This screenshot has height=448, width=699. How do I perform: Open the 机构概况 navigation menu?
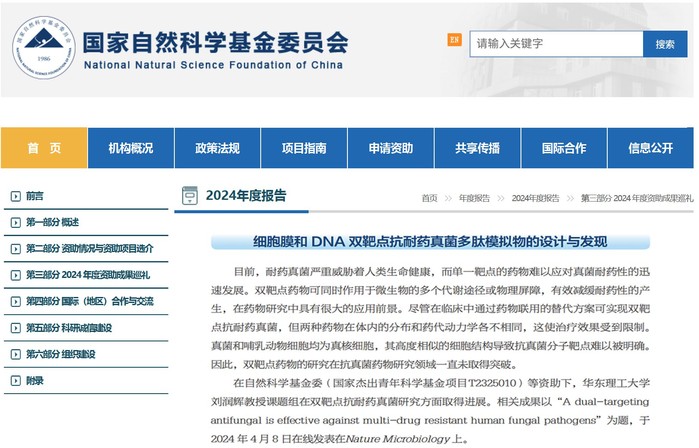point(131,148)
